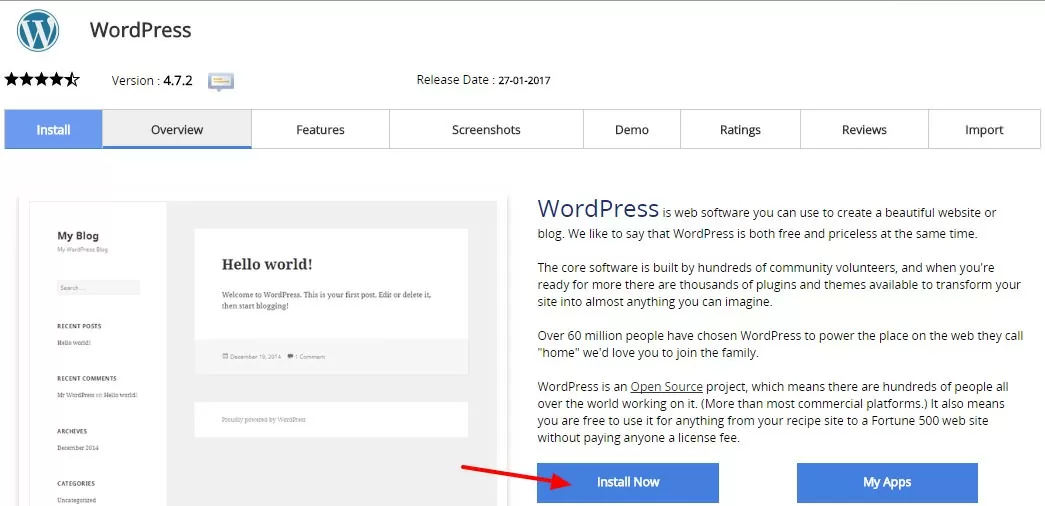Click 'December 2014' archive entry in preview
Viewport: 1045px width, 506px height.
pos(78,448)
